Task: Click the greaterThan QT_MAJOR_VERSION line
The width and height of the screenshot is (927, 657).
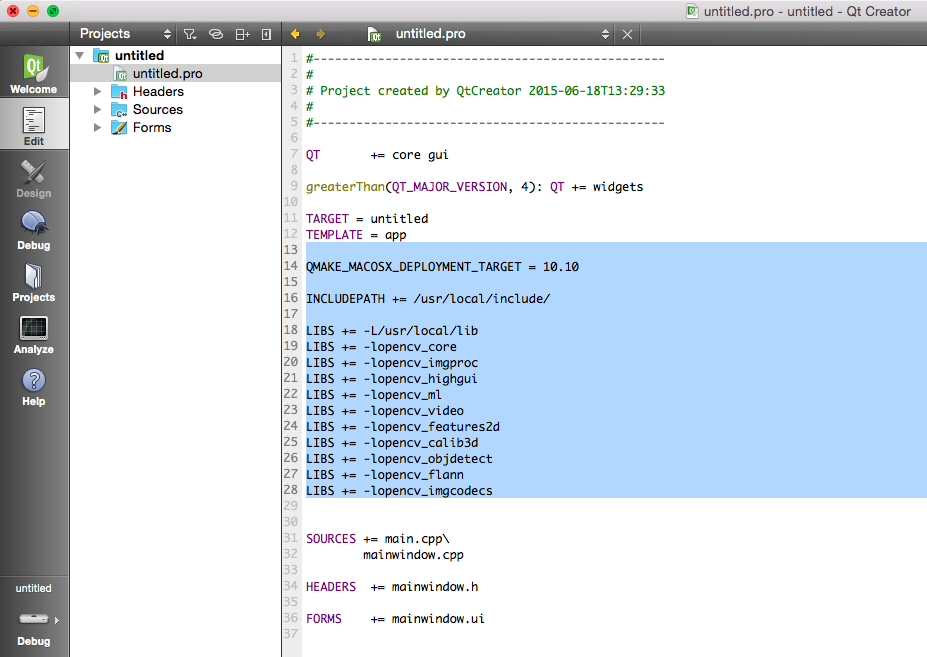Action: tap(475, 187)
